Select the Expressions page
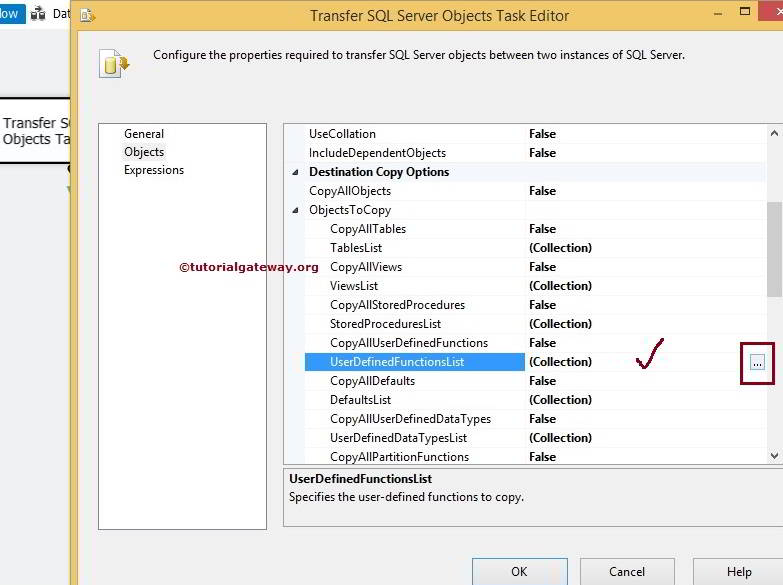The width and height of the screenshot is (783, 585). click(x=154, y=170)
